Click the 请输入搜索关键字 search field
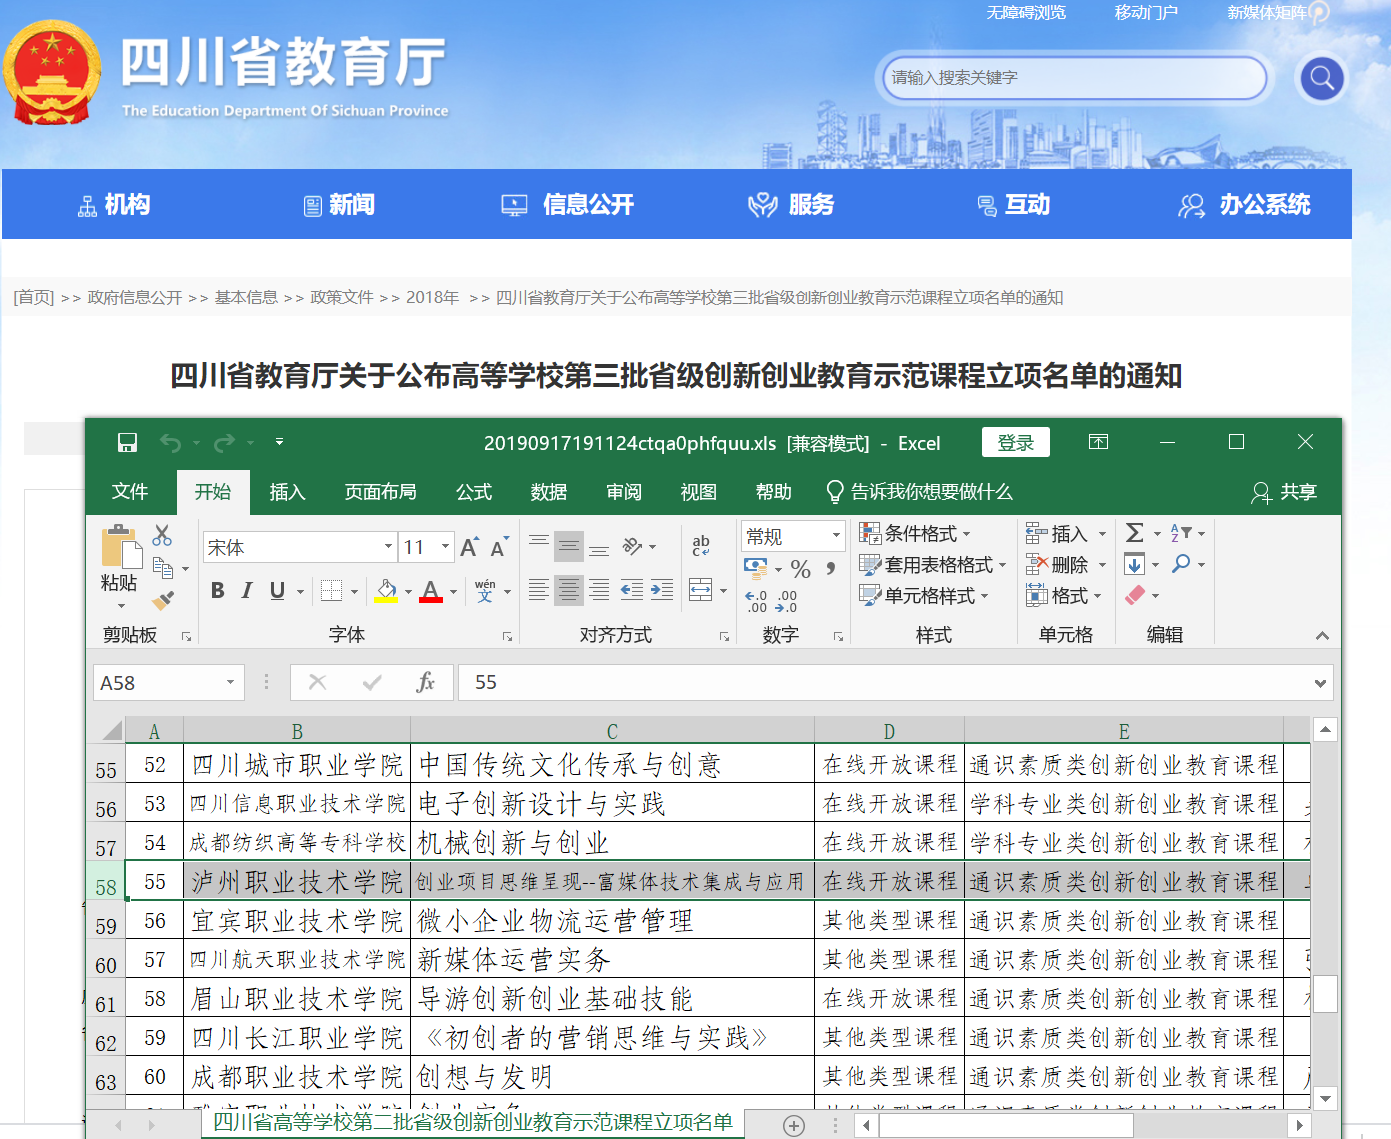 pos(1074,78)
